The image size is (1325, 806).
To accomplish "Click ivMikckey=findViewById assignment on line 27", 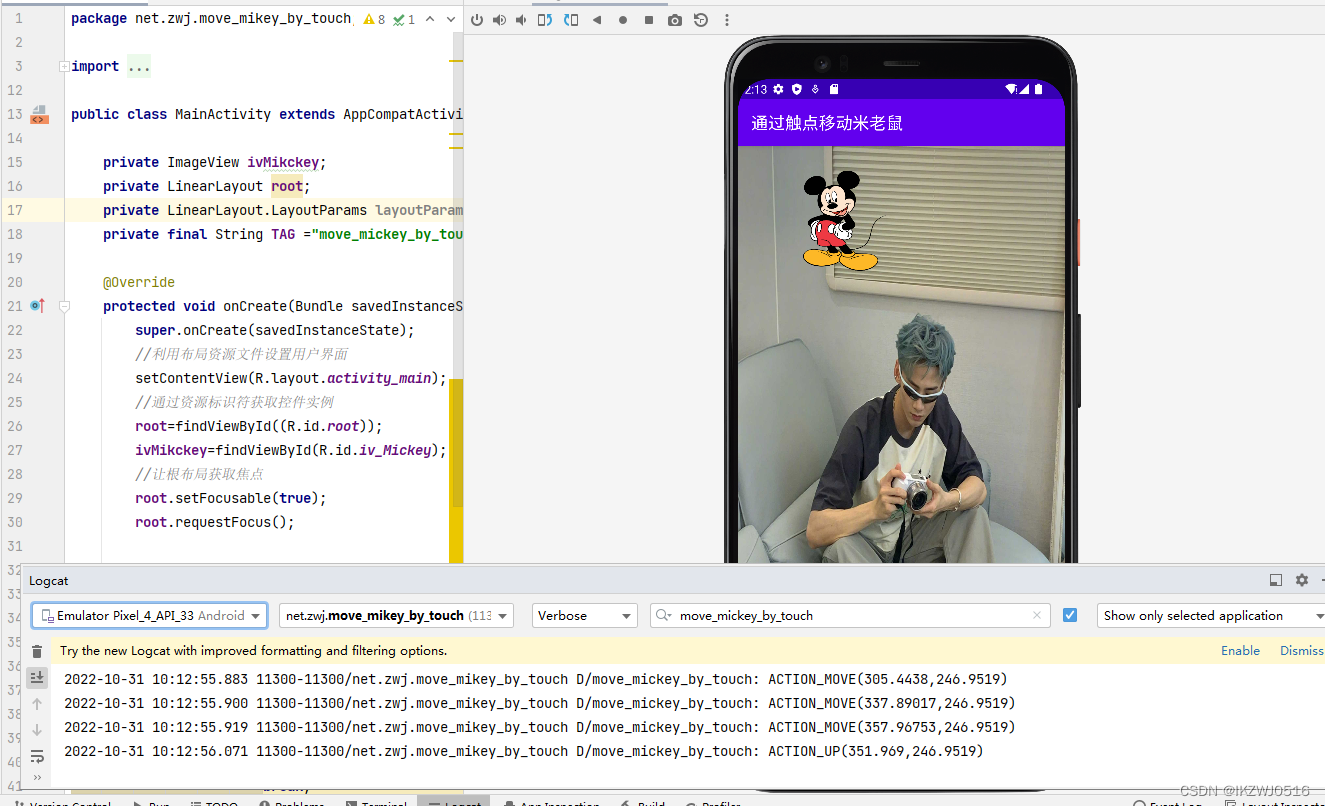I will point(291,450).
